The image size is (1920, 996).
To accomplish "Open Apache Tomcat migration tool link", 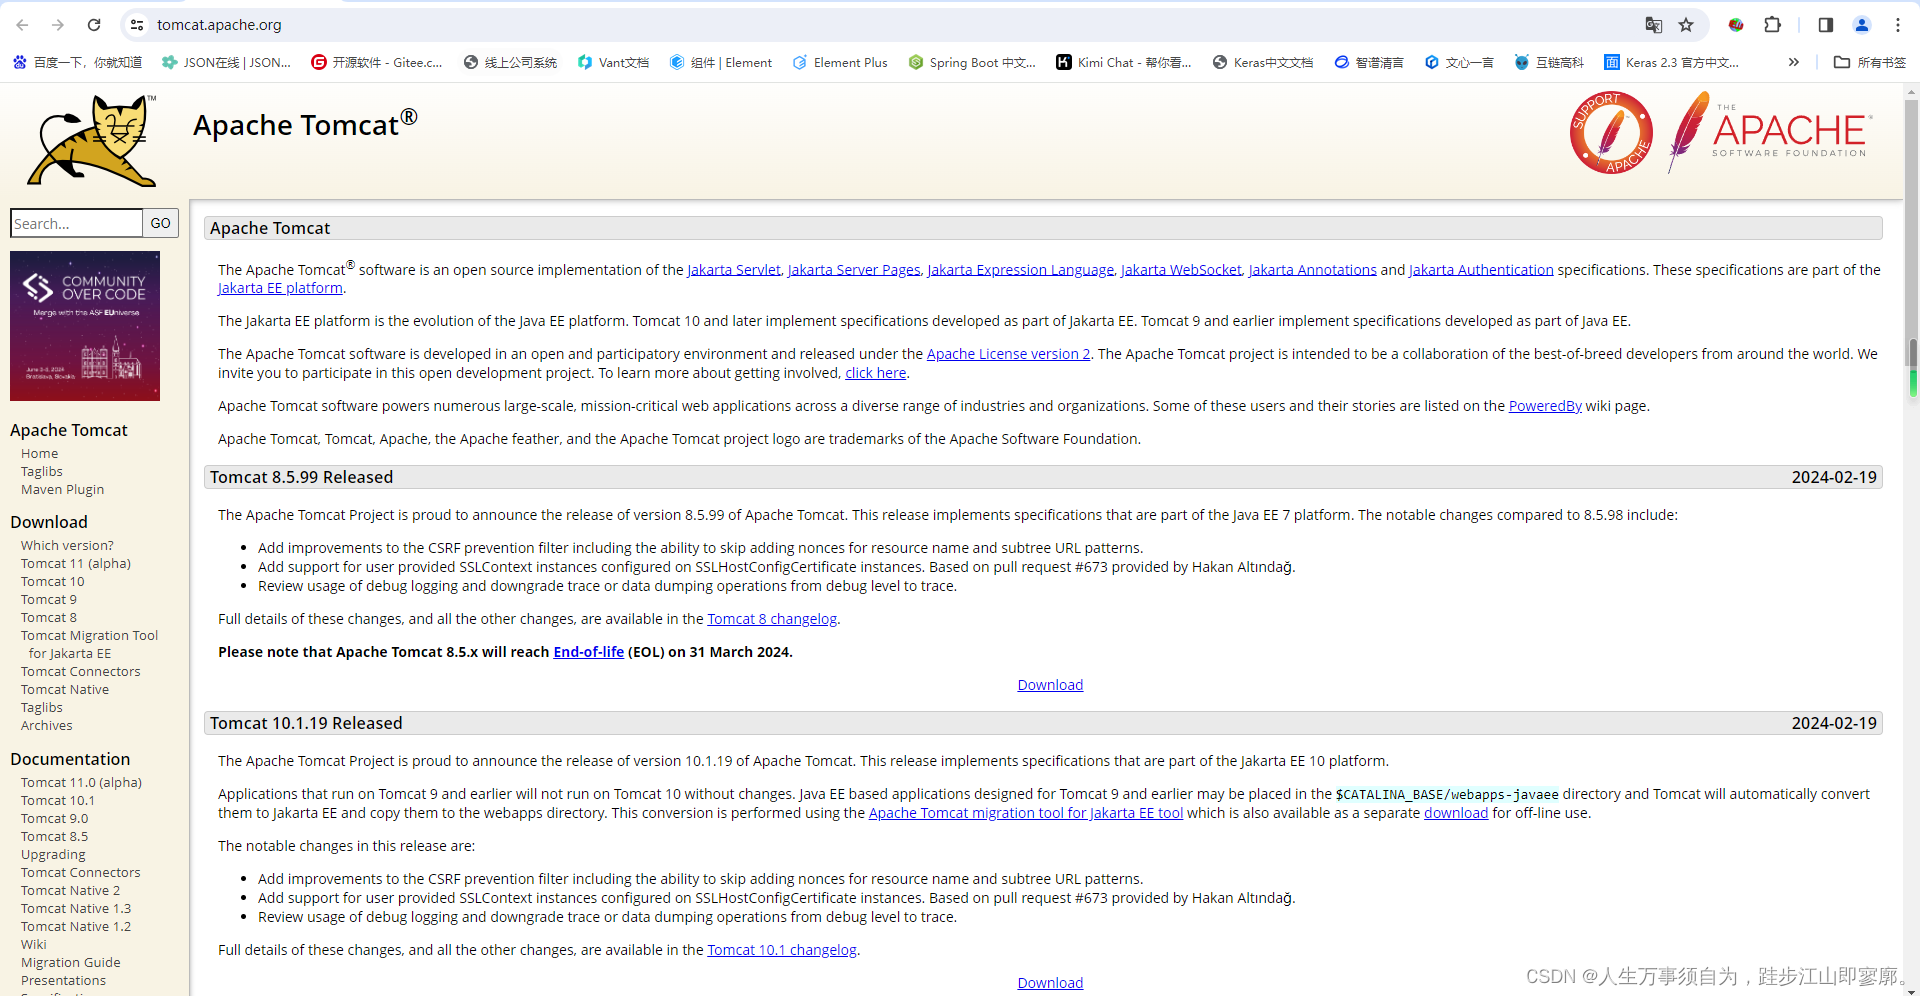I will coord(1026,813).
